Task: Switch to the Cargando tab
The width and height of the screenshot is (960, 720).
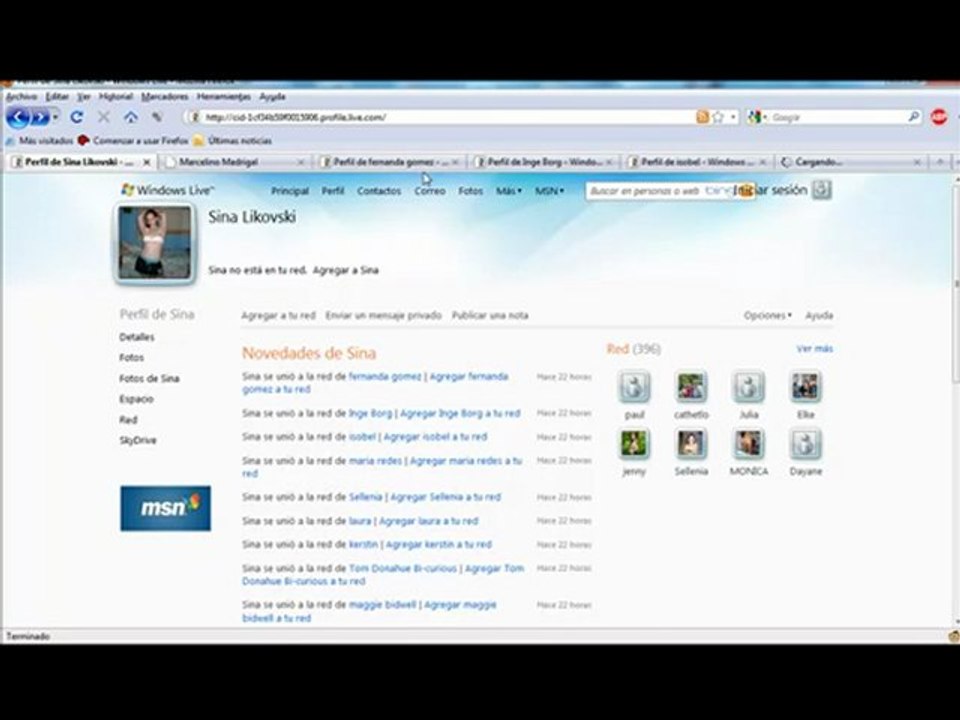Action: (x=851, y=162)
